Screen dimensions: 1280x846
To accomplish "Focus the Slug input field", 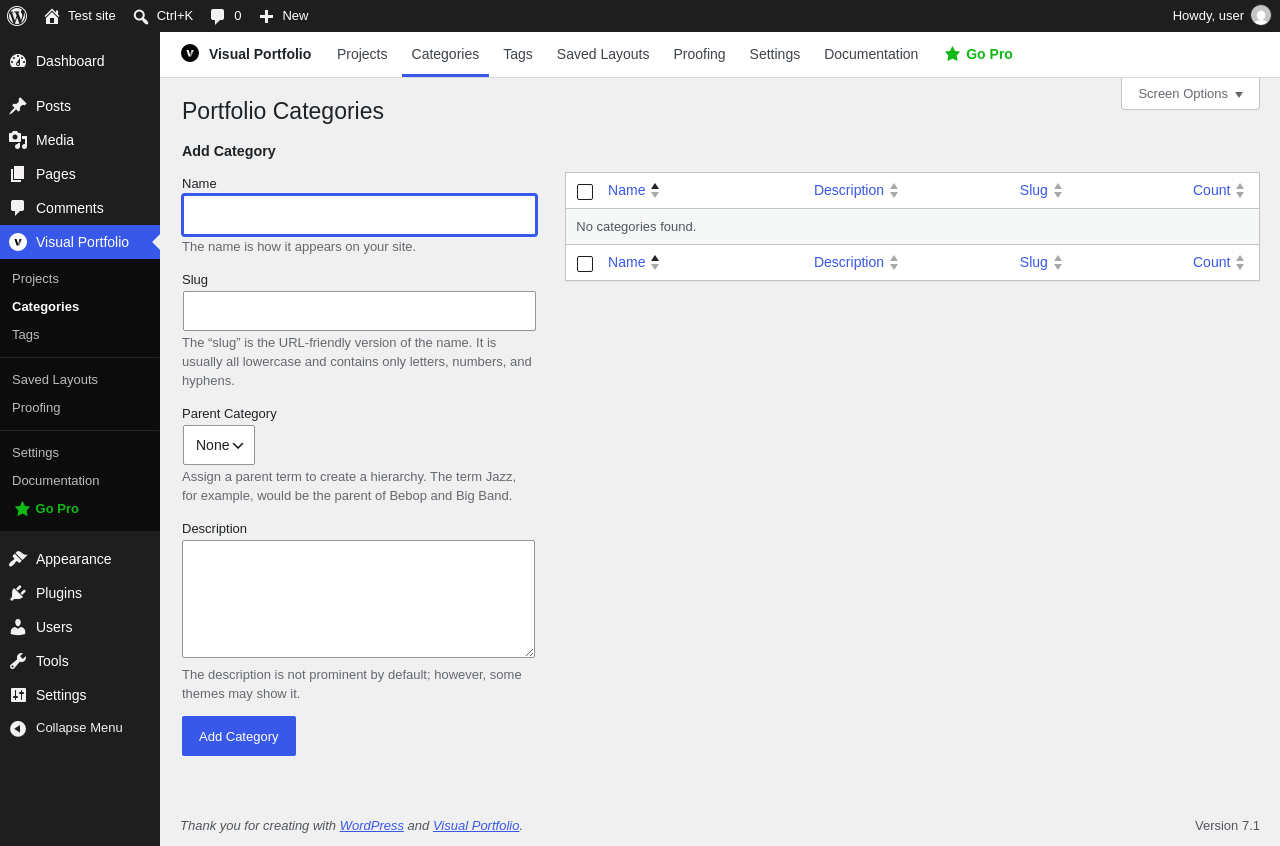I will click(359, 311).
